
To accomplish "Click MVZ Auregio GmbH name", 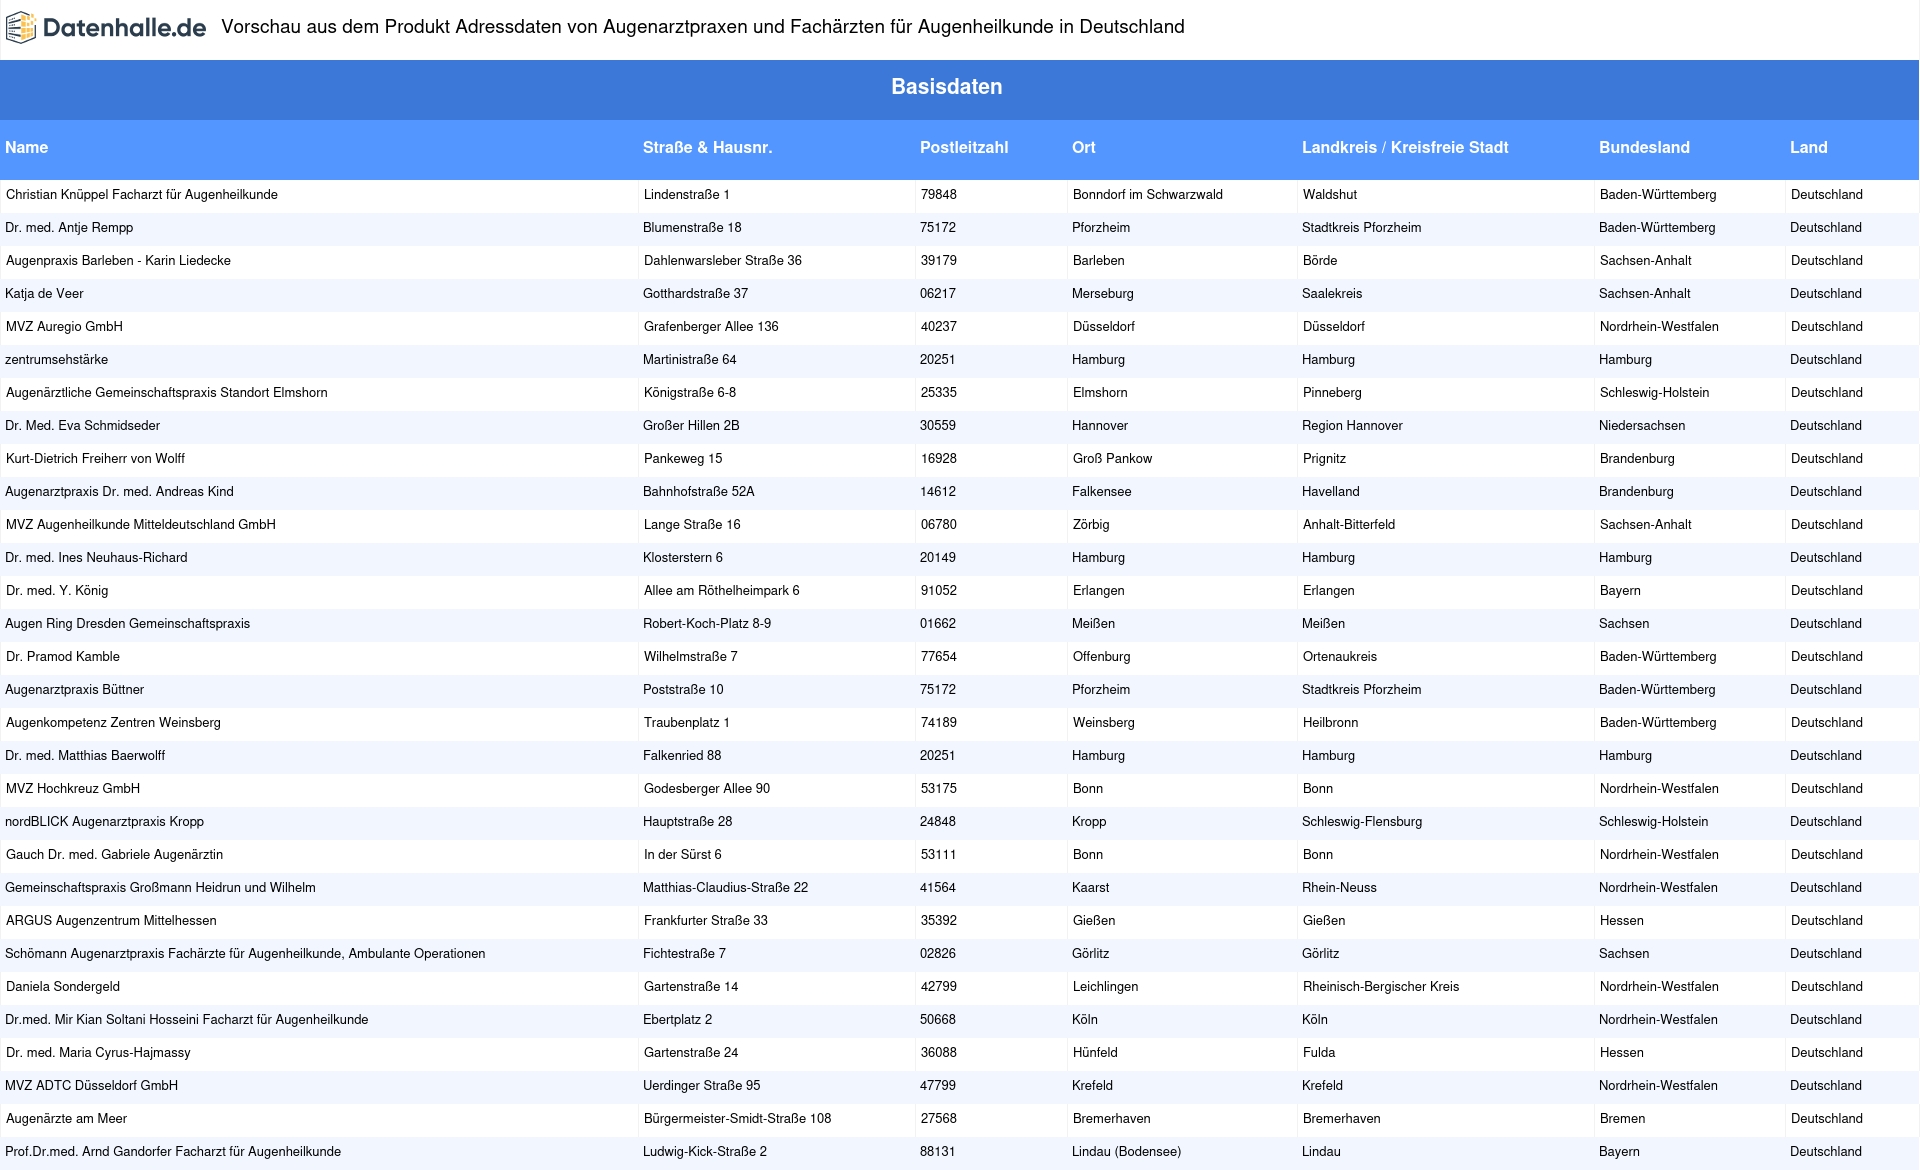I will point(64,327).
